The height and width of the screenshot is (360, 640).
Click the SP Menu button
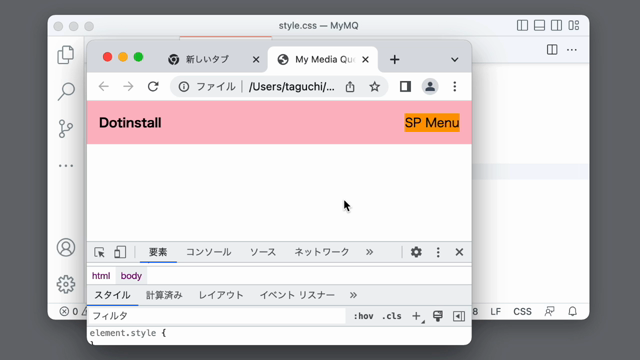pos(432,122)
